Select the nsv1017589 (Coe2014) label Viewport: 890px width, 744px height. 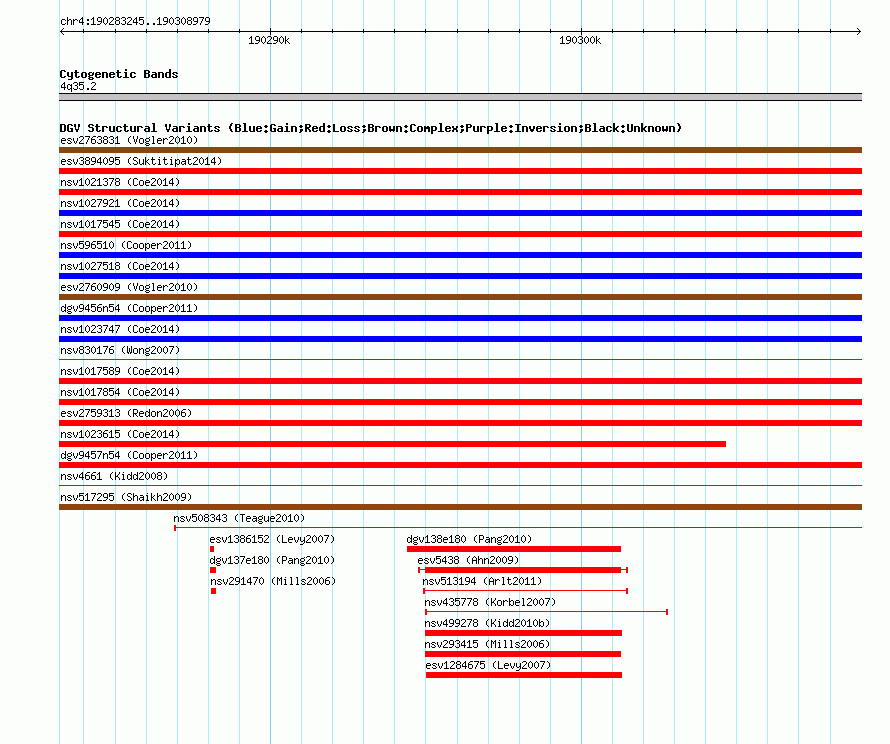[x=120, y=371]
